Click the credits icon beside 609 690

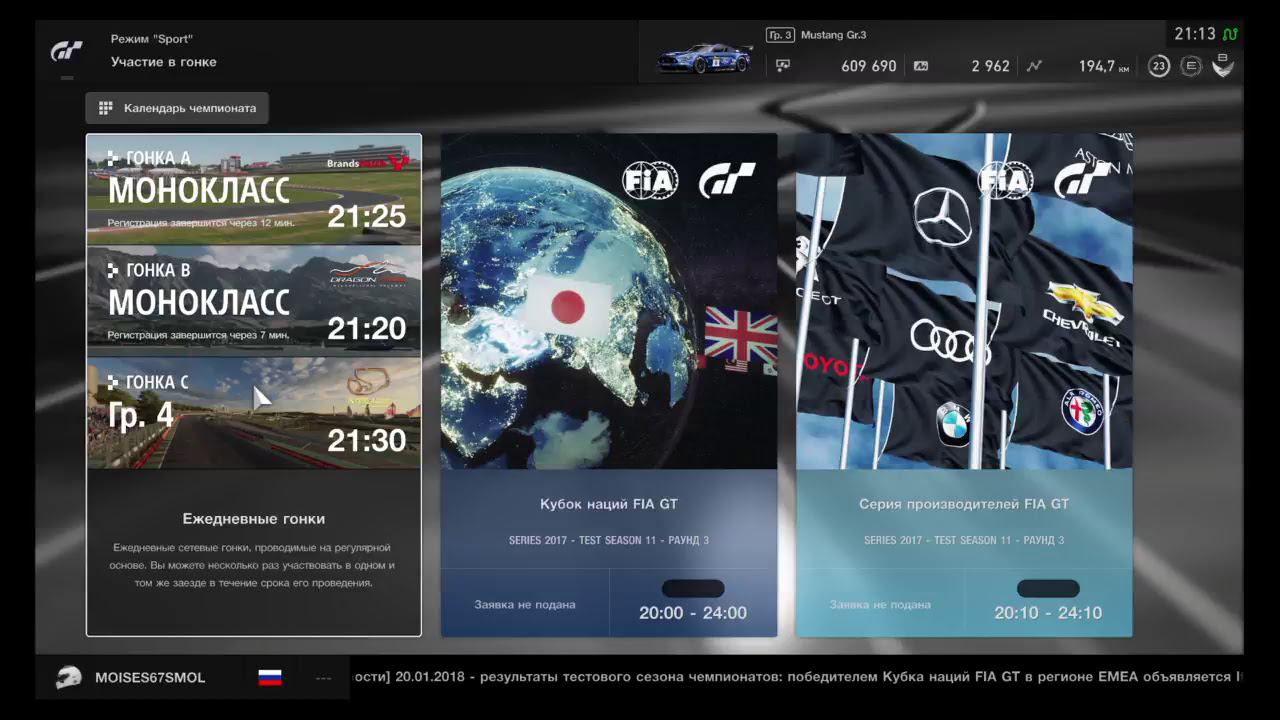783,66
